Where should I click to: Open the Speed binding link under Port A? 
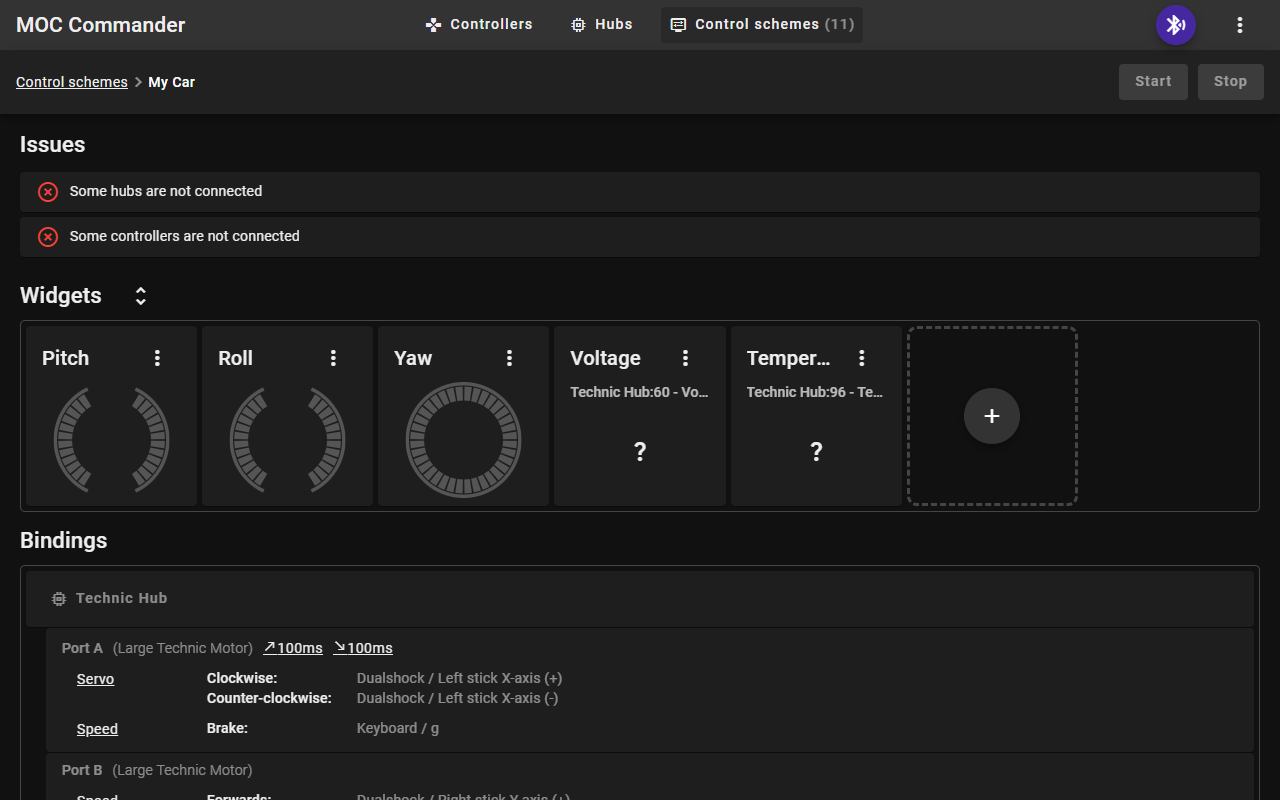(x=97, y=729)
